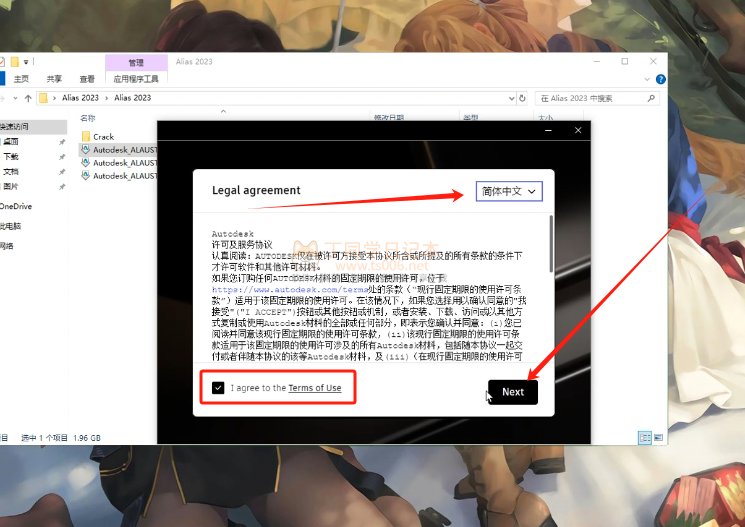
Task: Click the search magnifier icon in Explorer
Action: (x=651, y=98)
